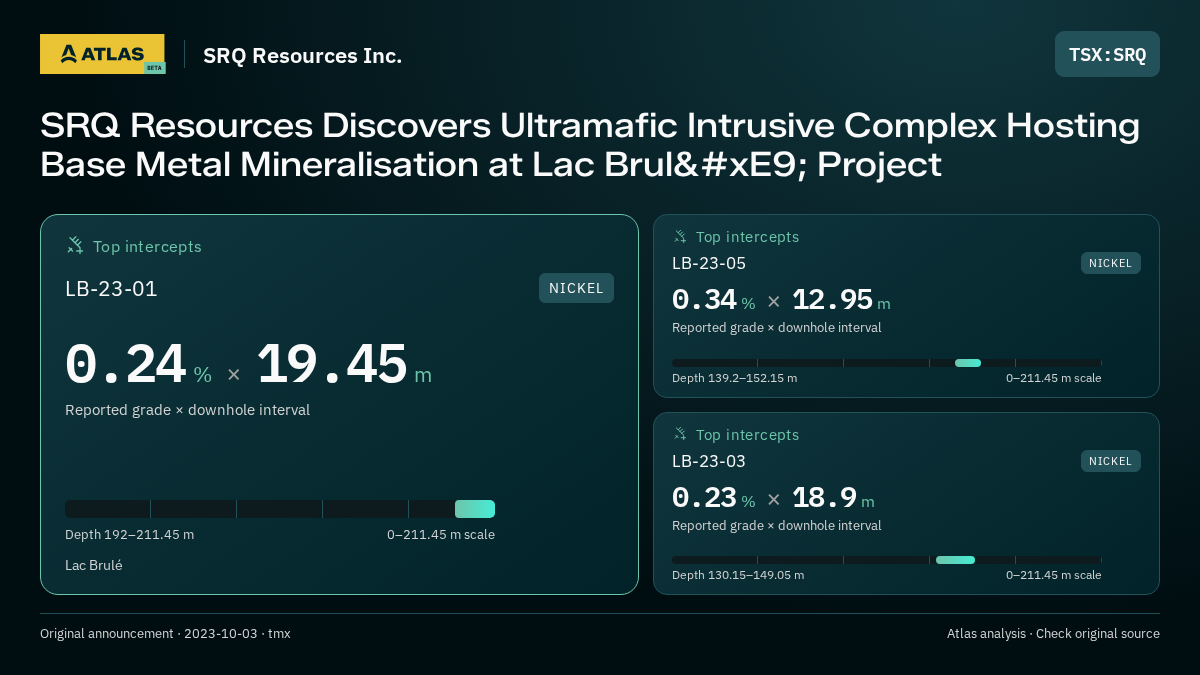Click the LB-23-03 hole ID
The image size is (1200, 675).
709,461
